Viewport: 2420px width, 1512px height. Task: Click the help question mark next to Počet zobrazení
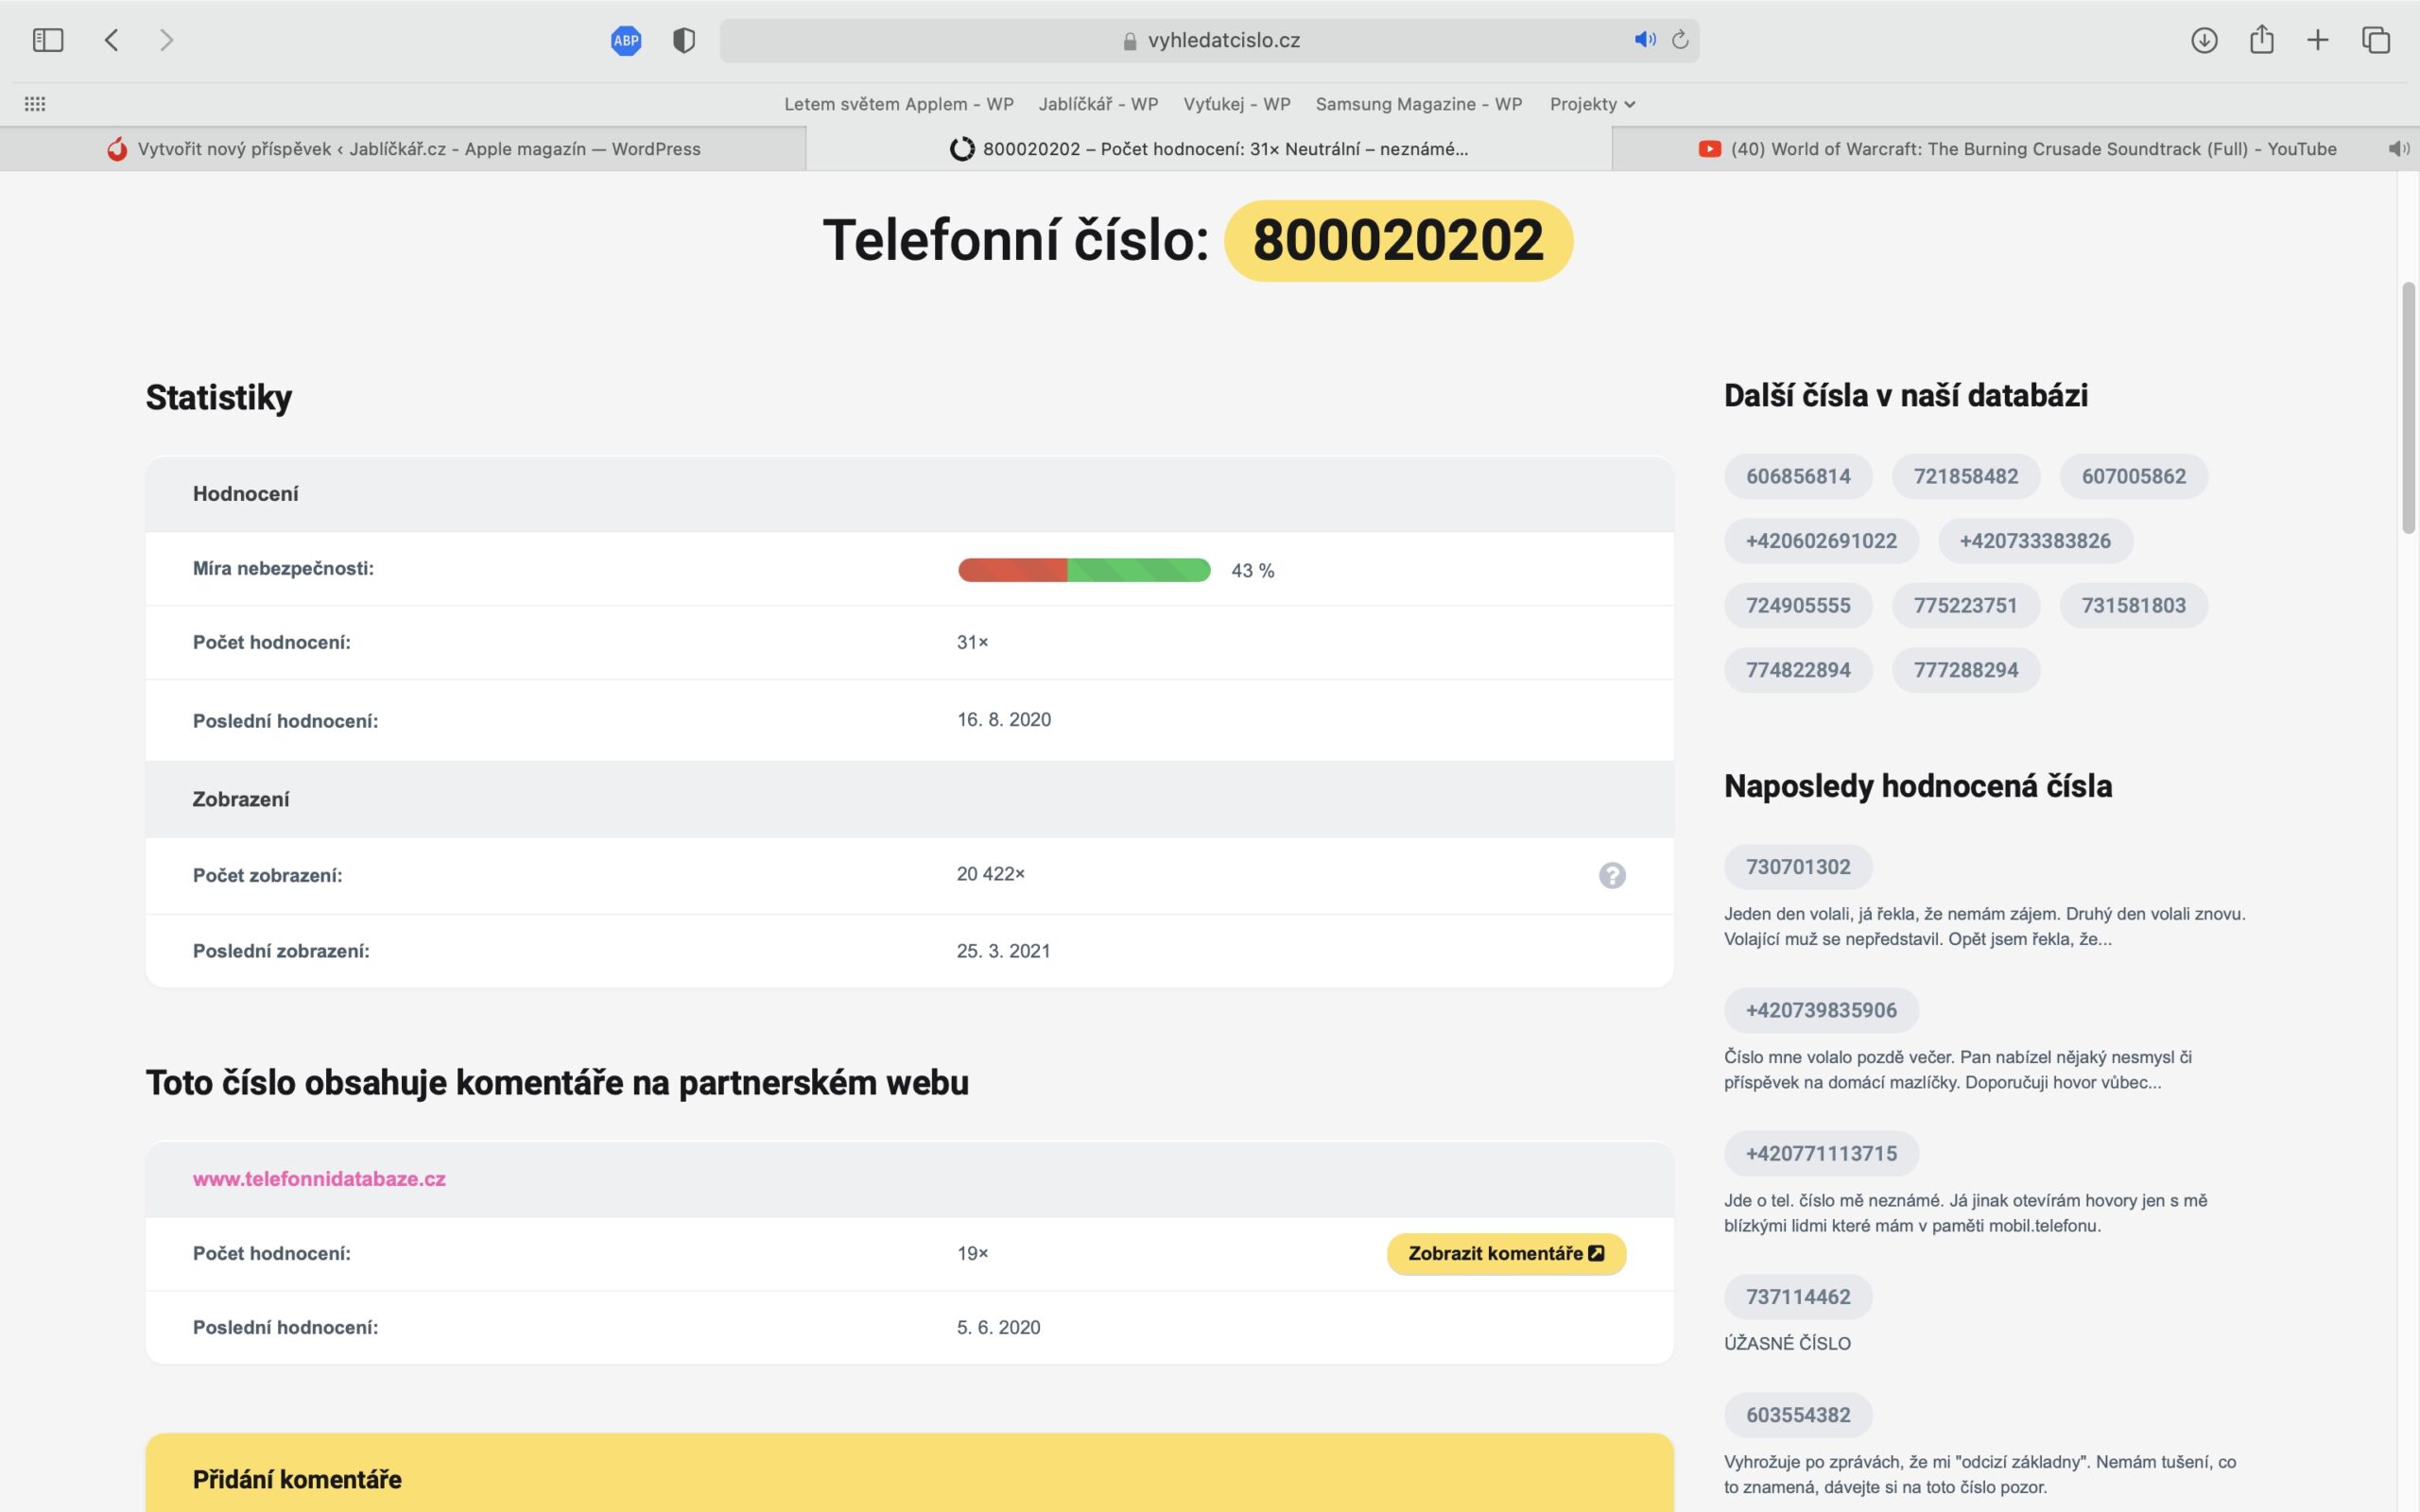[x=1614, y=875]
